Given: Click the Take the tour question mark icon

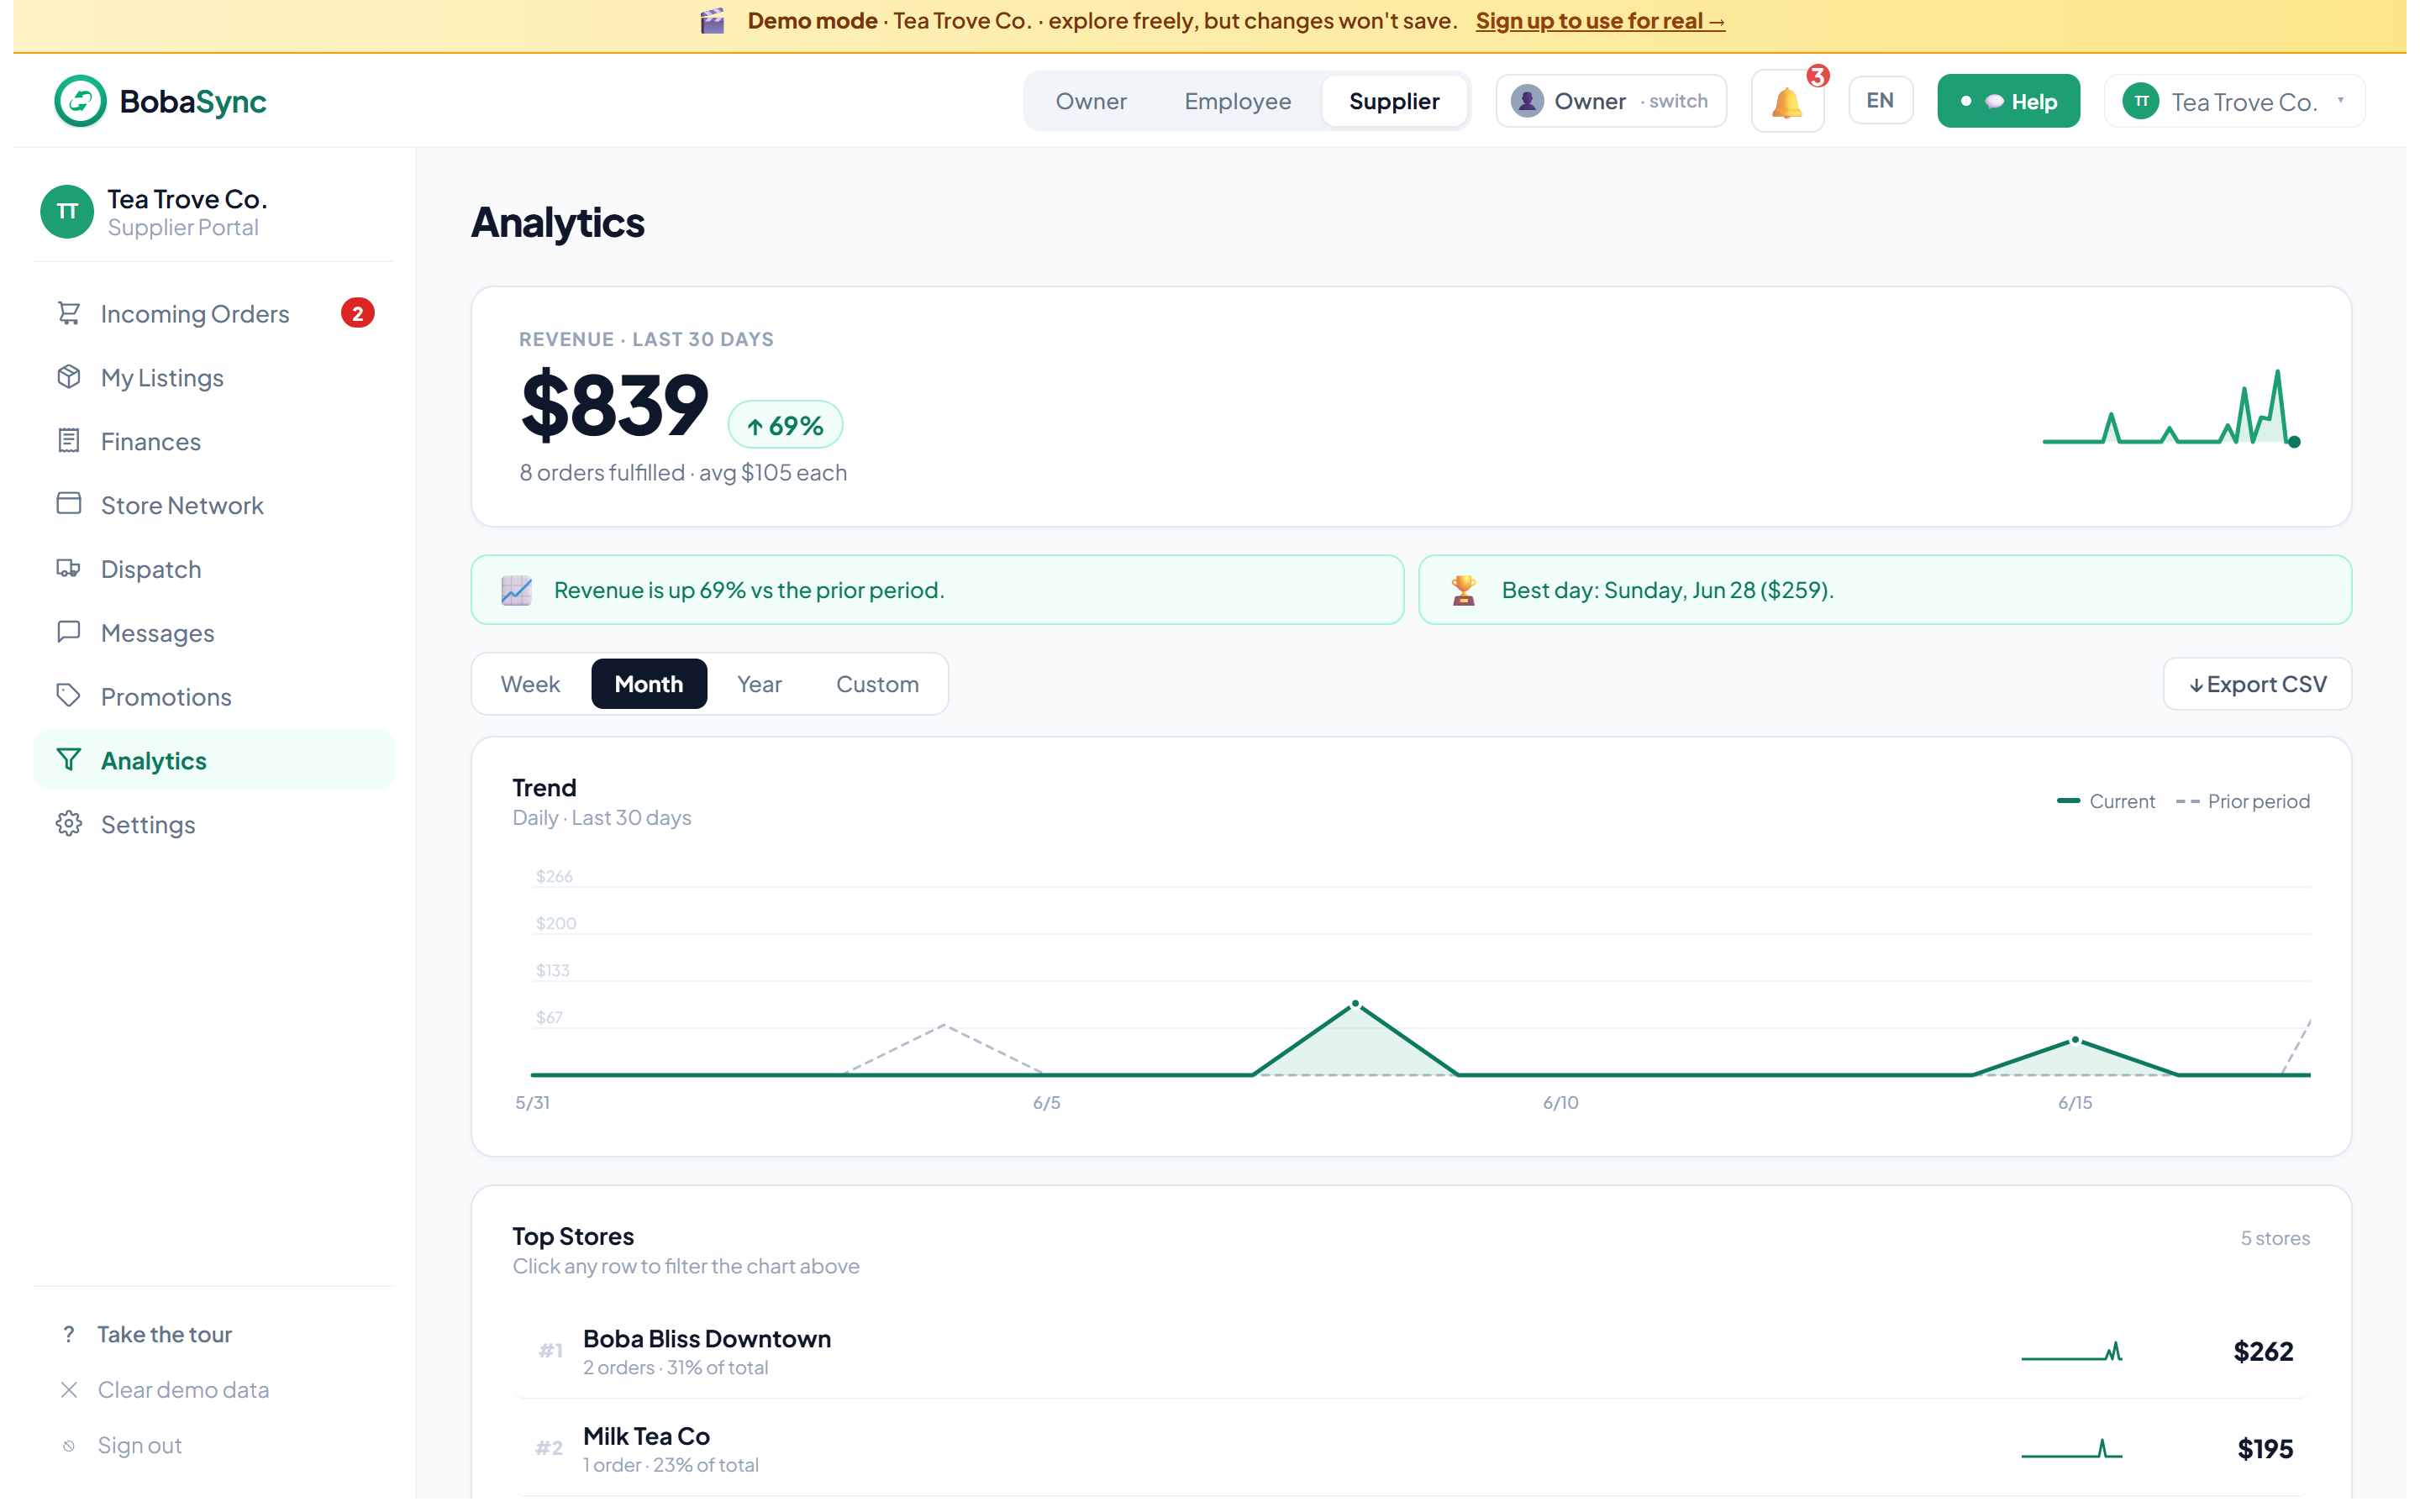Looking at the screenshot, I should (68, 1334).
